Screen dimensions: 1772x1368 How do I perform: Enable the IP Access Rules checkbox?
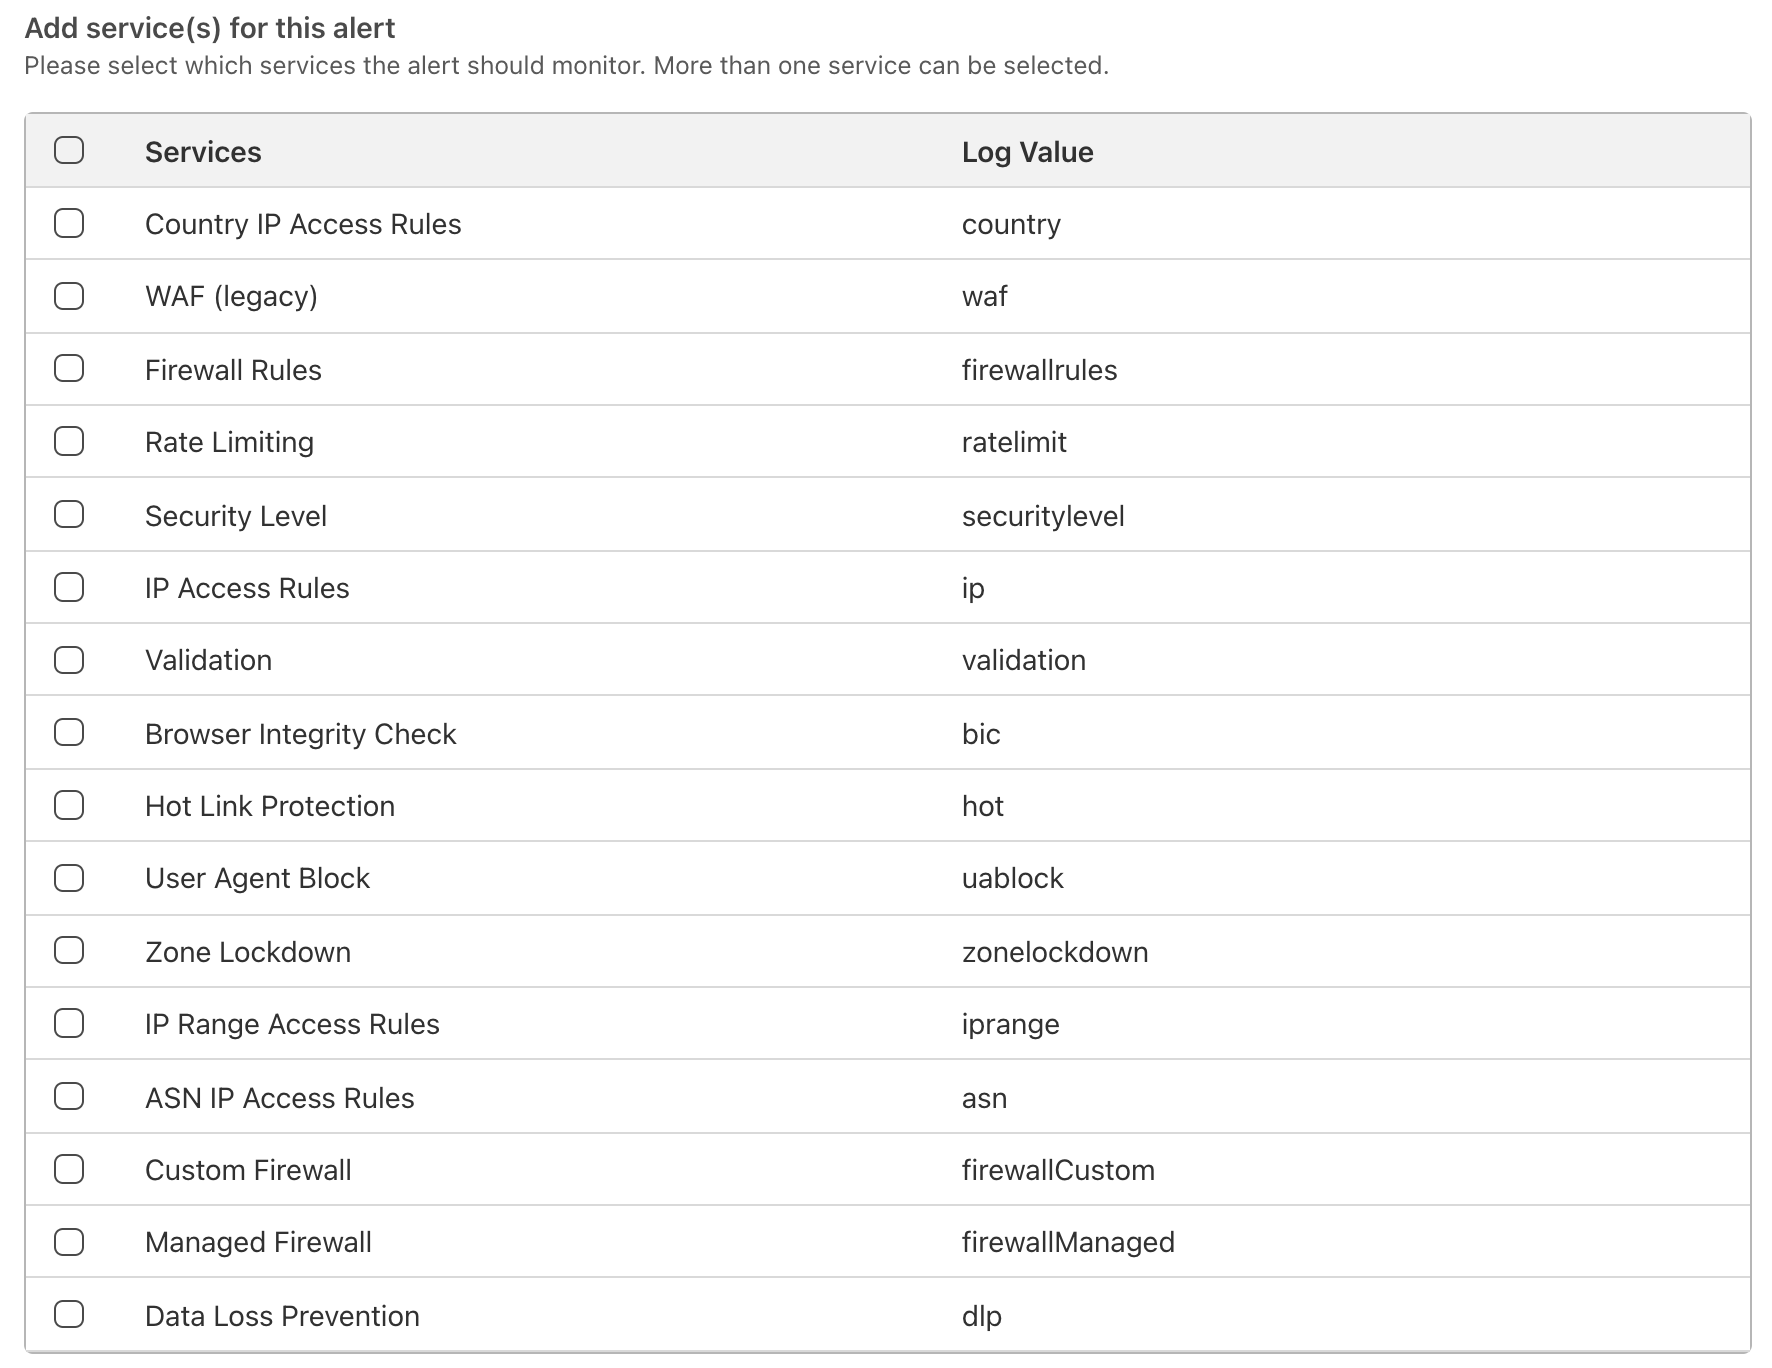click(x=69, y=587)
